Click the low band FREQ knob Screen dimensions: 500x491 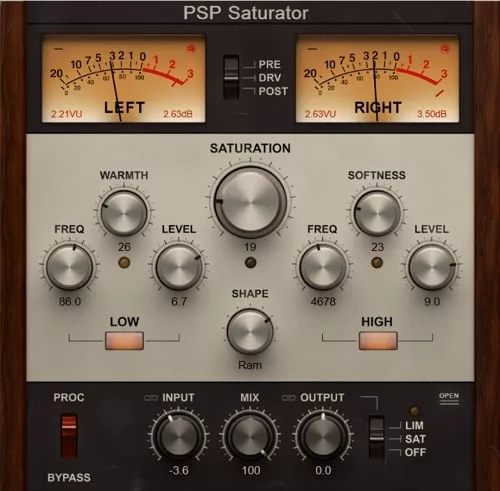tap(69, 267)
